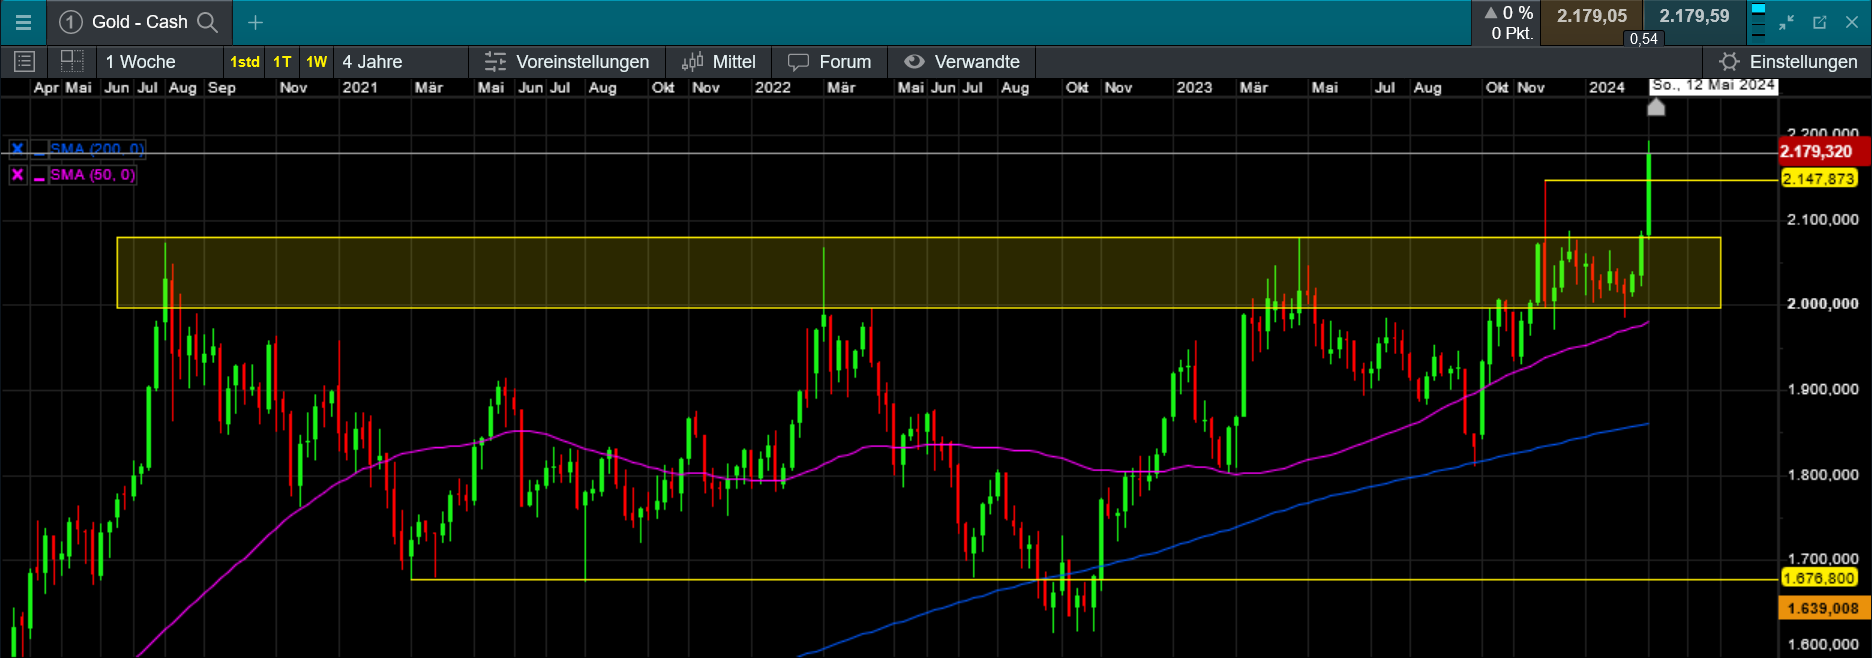Click the Mittel candlestick icon

(x=692, y=62)
